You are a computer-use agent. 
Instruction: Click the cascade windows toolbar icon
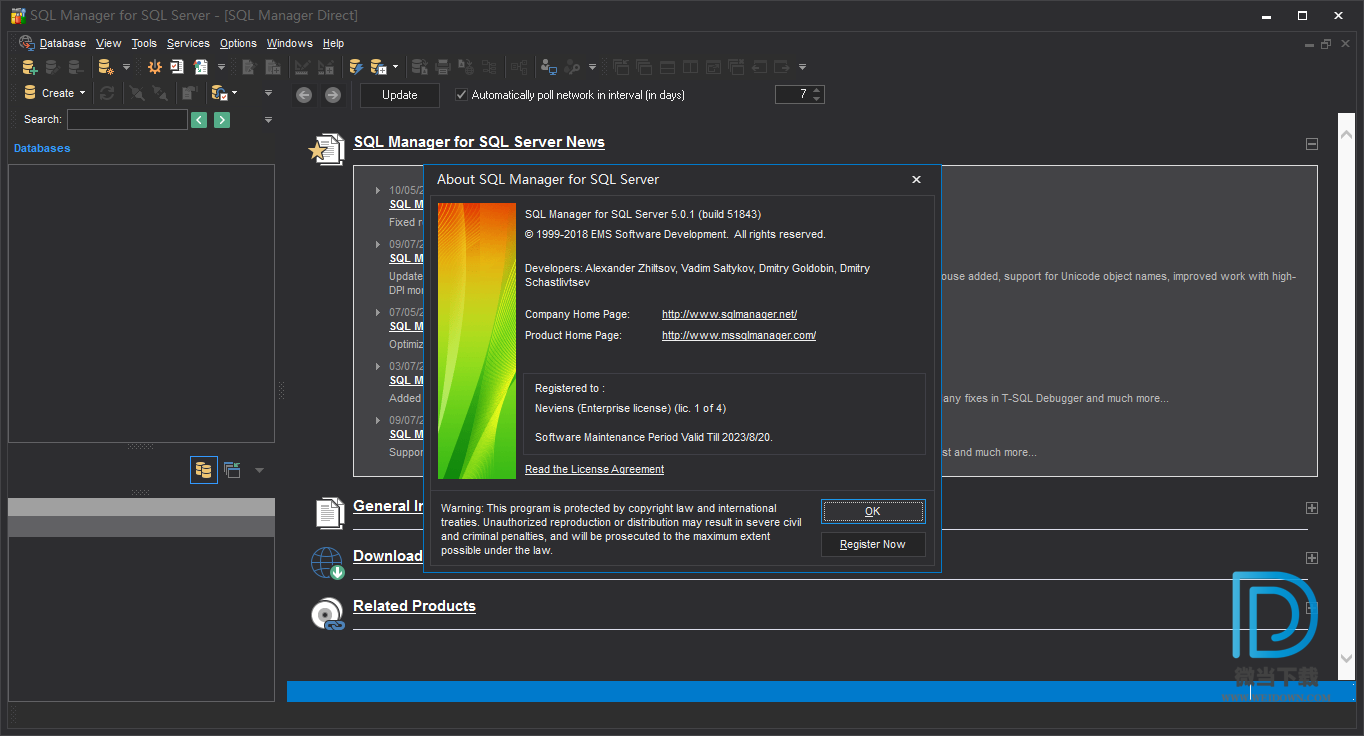644,67
